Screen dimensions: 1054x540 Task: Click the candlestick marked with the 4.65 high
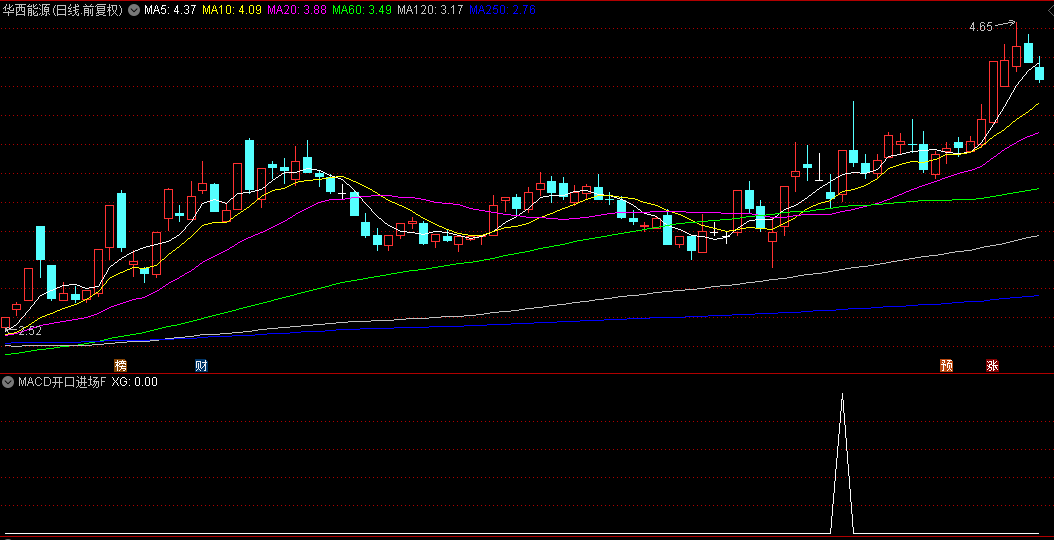[x=1016, y=55]
